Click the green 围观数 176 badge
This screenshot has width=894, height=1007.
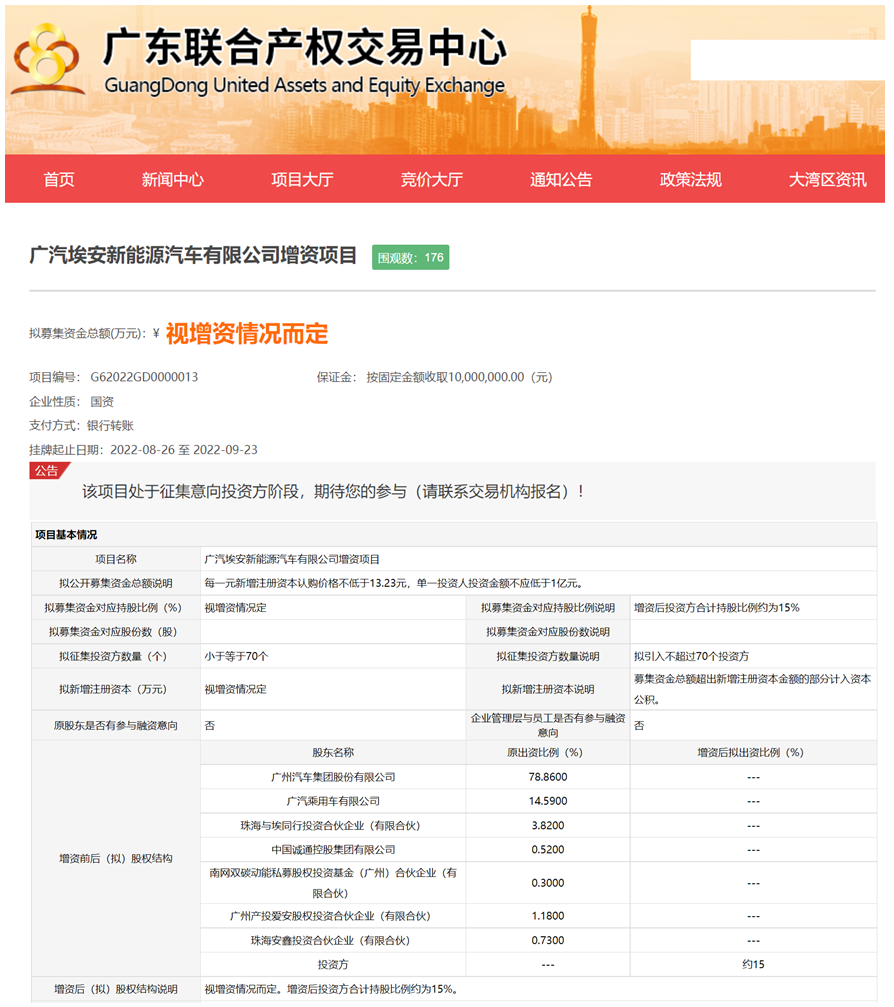[x=410, y=258]
